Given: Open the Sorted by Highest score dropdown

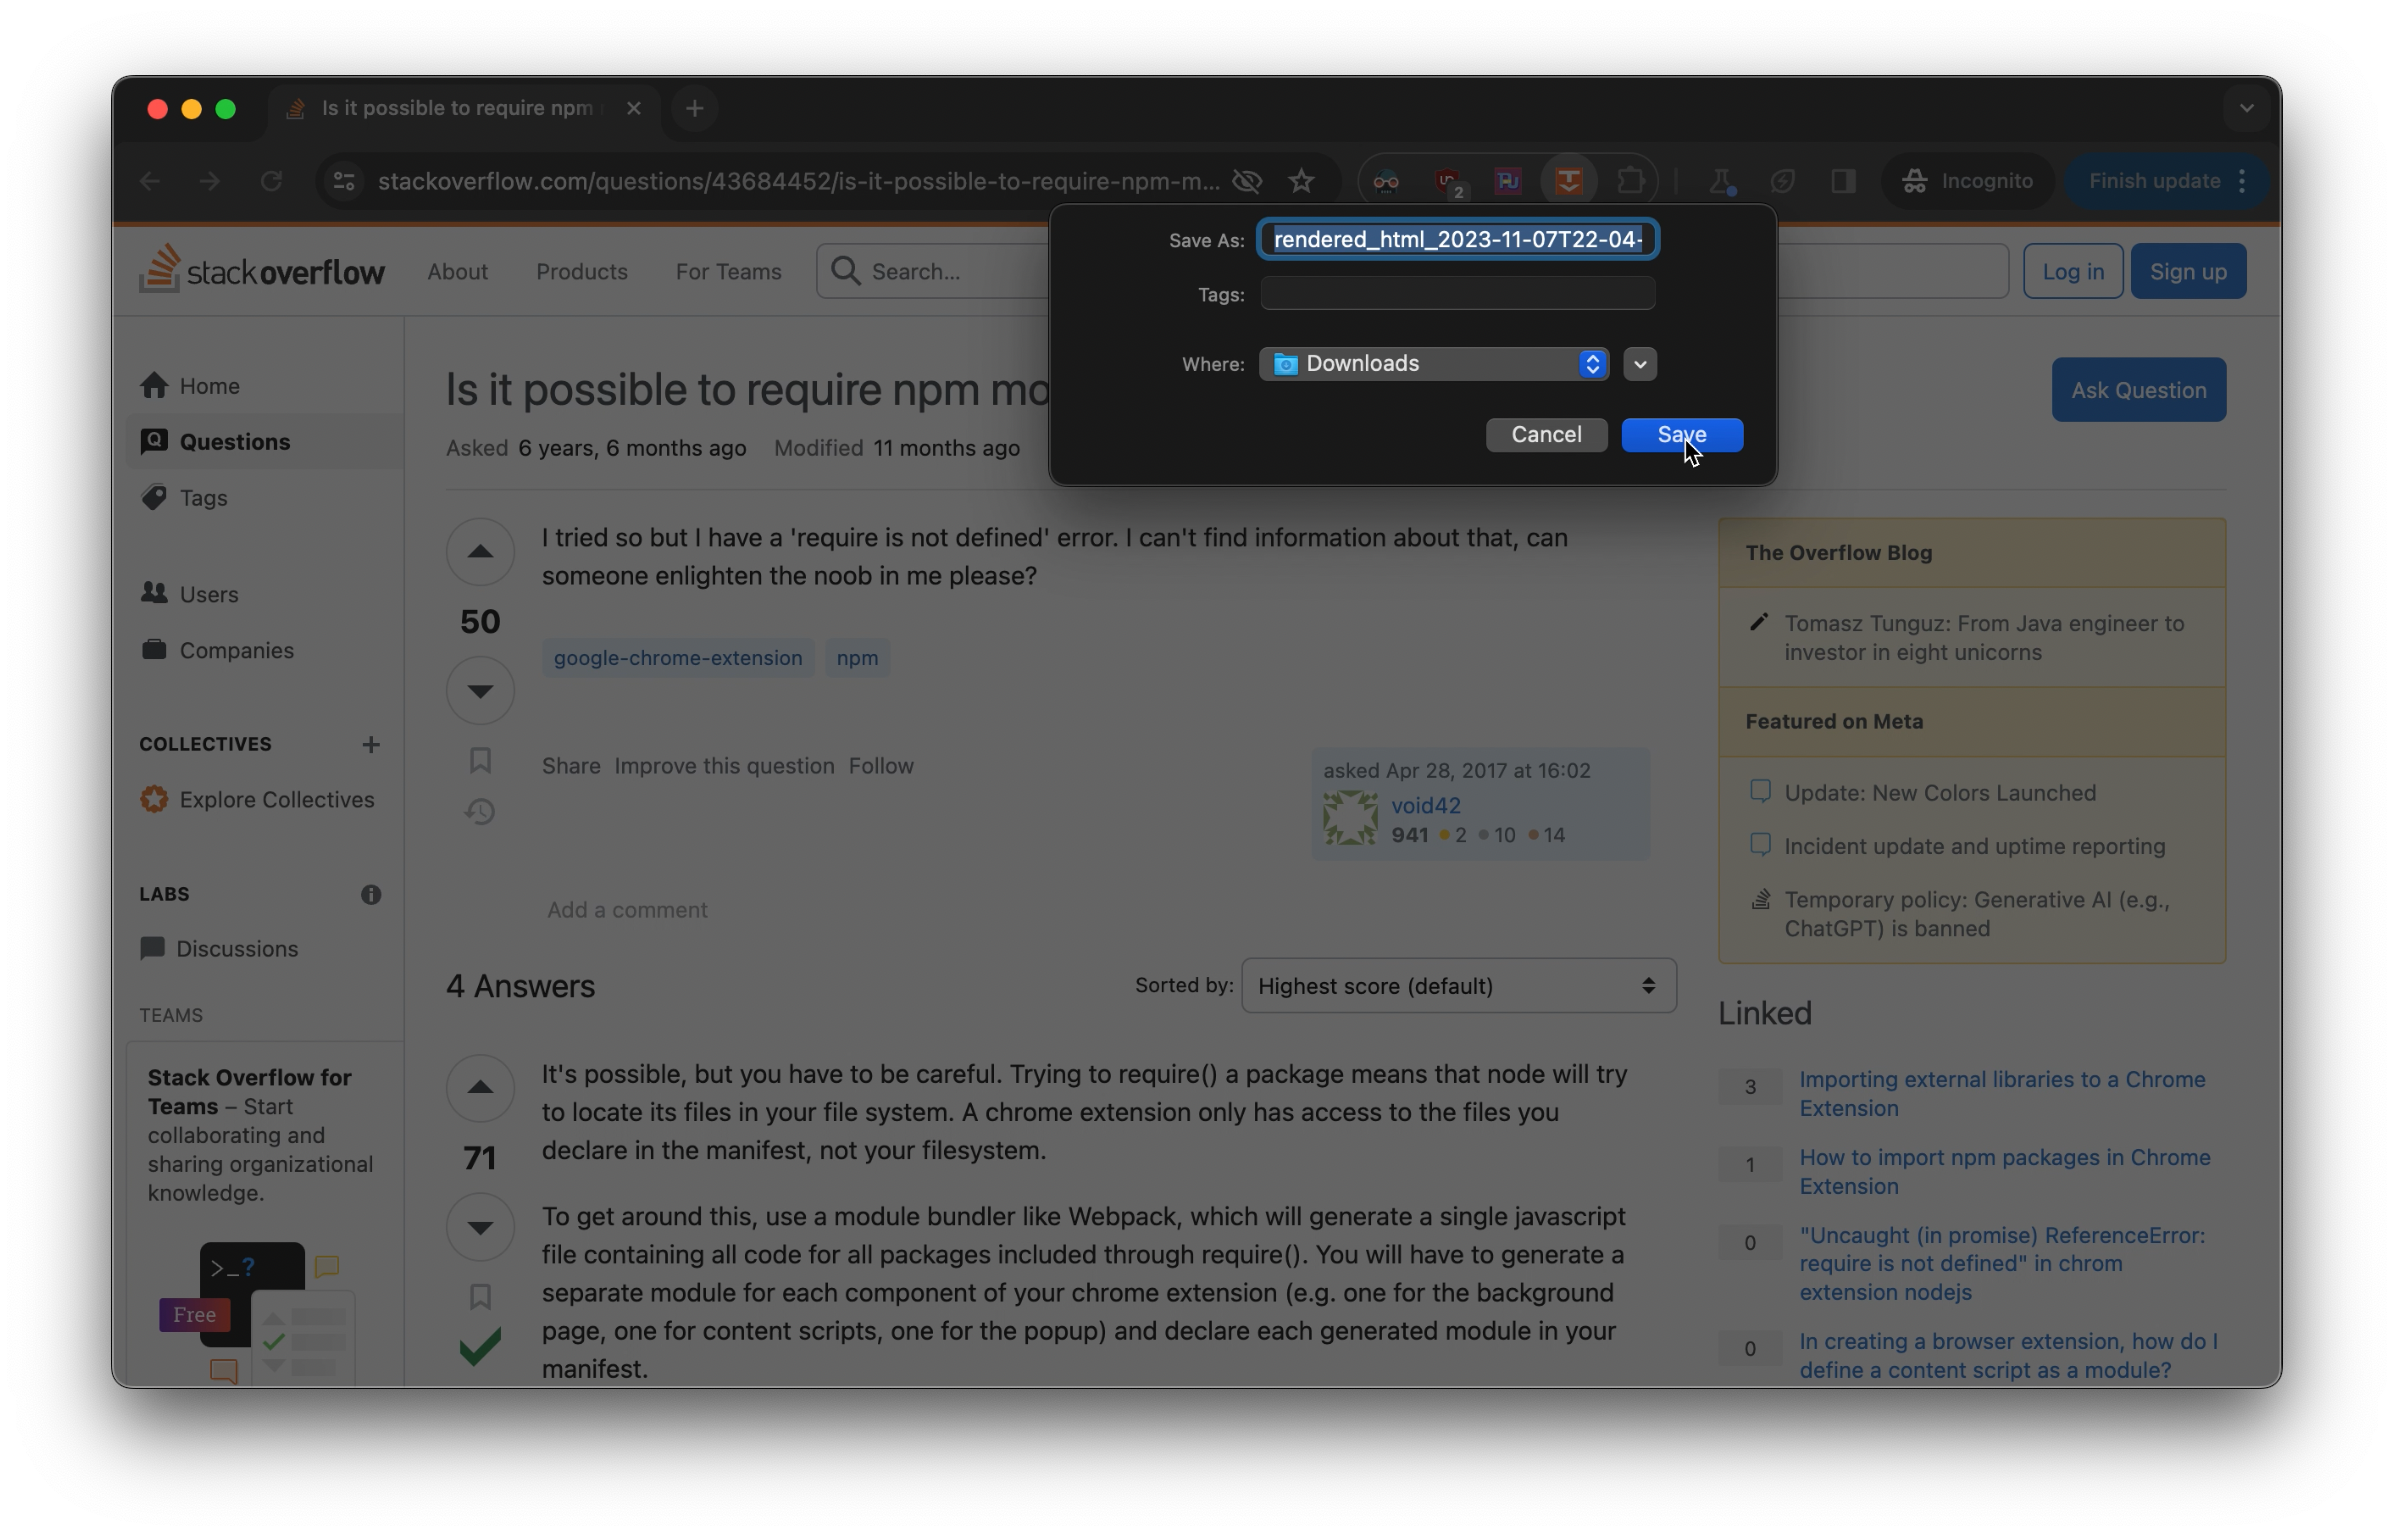Looking at the screenshot, I should (x=1458, y=986).
